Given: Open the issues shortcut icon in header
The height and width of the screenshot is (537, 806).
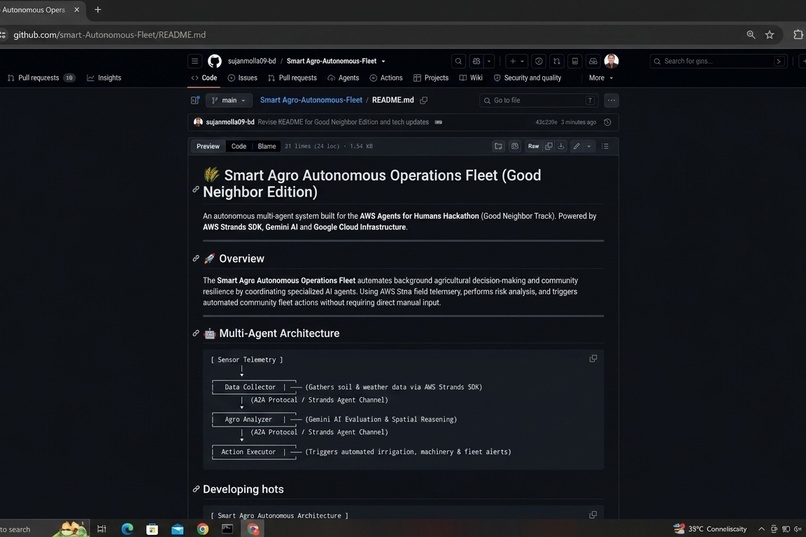Looking at the screenshot, I should click(x=538, y=61).
